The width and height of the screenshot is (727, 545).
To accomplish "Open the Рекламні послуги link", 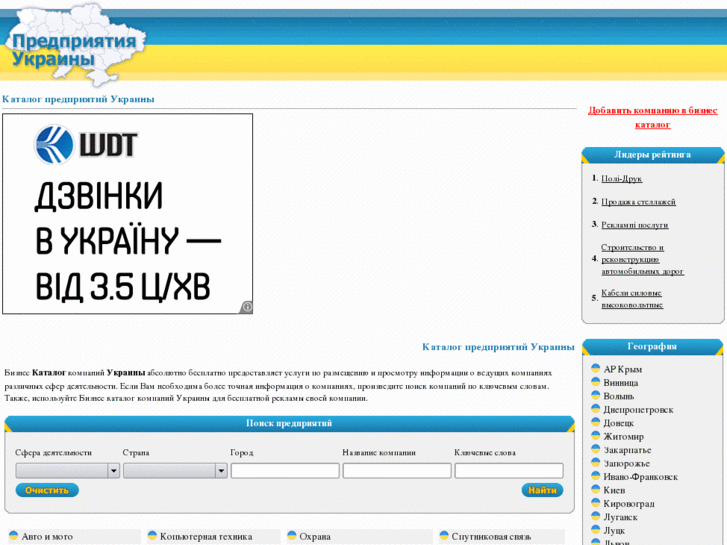I will (x=635, y=225).
